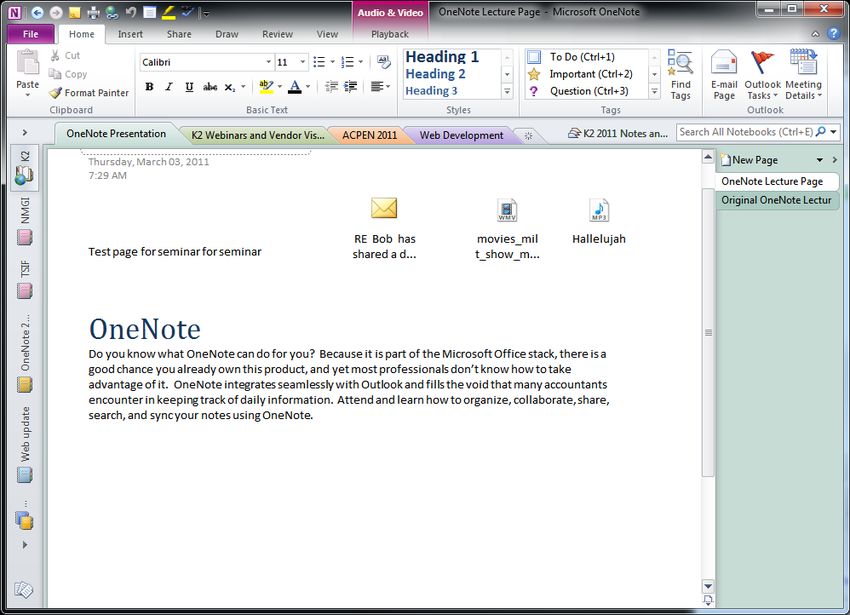This screenshot has width=850, height=615.
Task: Click the Paste clipboard icon
Action: pyautogui.click(x=28, y=62)
